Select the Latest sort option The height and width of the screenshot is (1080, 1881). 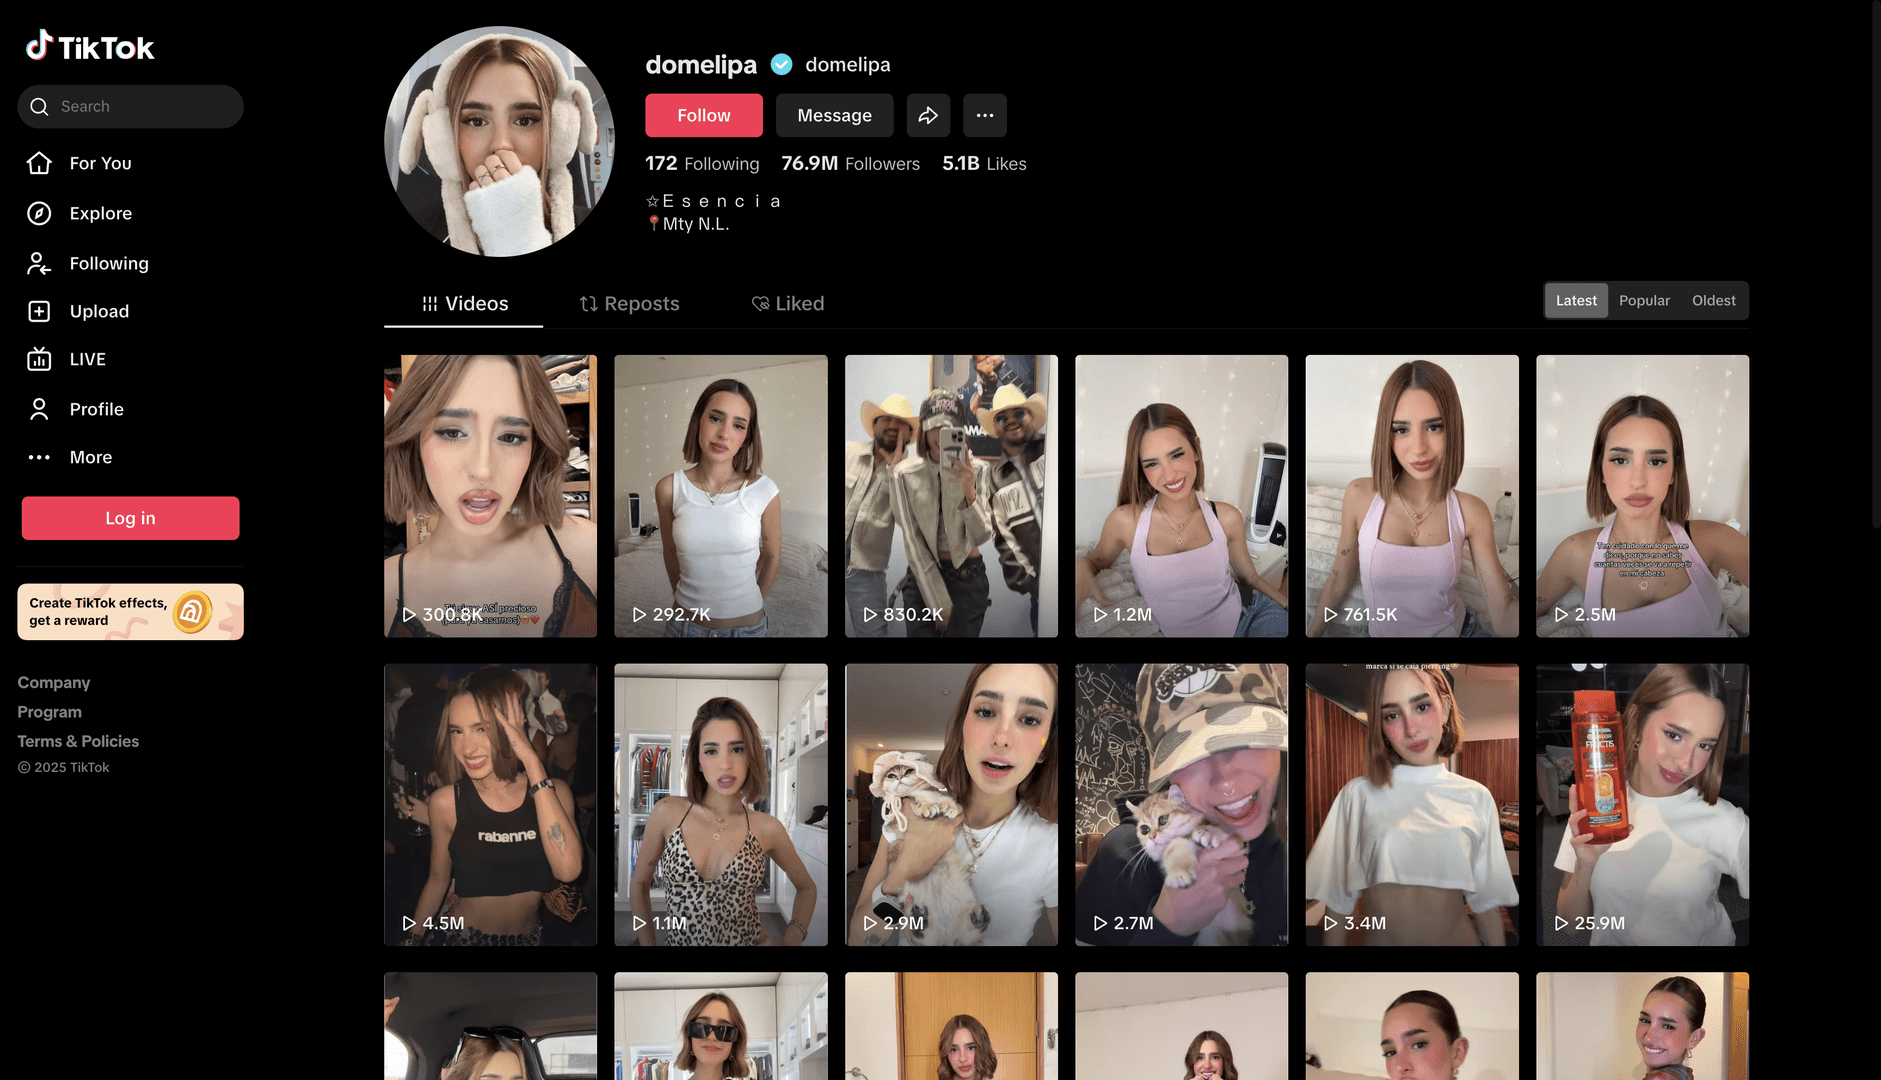click(x=1576, y=300)
